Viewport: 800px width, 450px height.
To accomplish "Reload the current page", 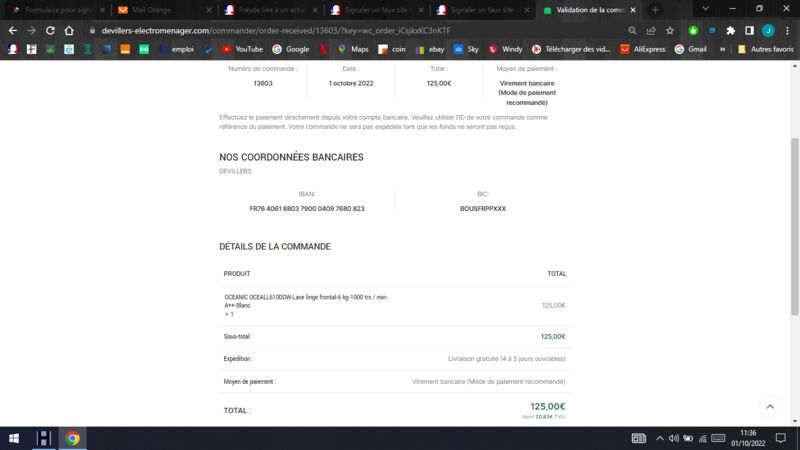I will click(50, 31).
